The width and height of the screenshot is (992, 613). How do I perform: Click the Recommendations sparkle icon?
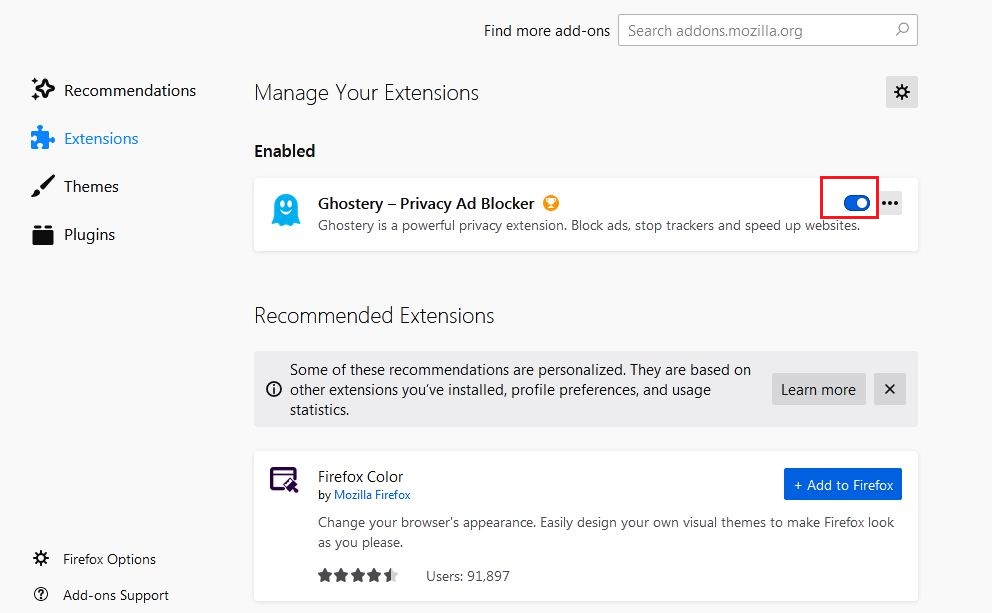pos(42,90)
